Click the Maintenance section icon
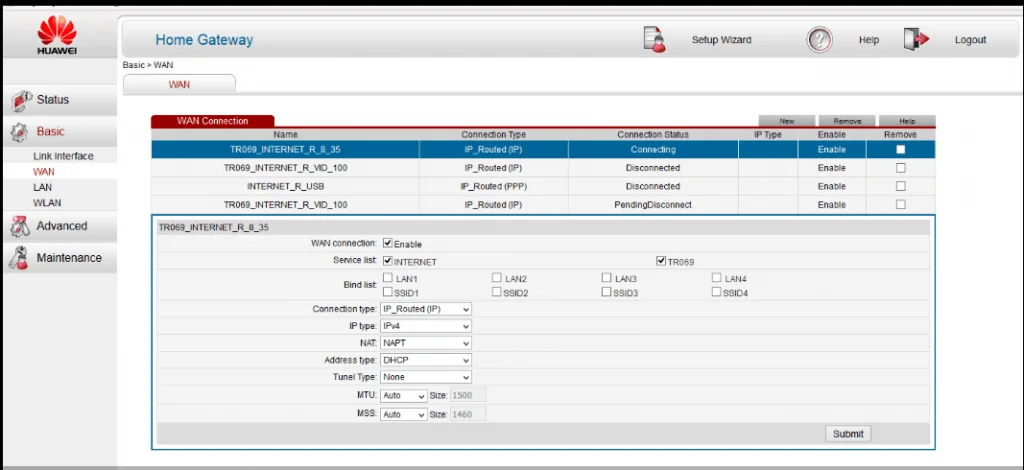The height and width of the screenshot is (470, 1024). coord(20,259)
